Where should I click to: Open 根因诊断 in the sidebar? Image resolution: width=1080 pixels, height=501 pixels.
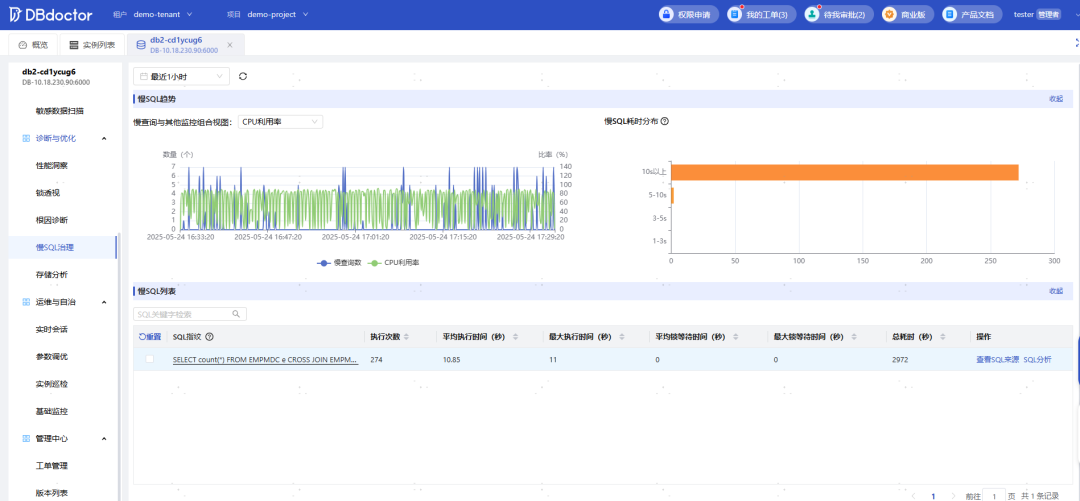52,220
